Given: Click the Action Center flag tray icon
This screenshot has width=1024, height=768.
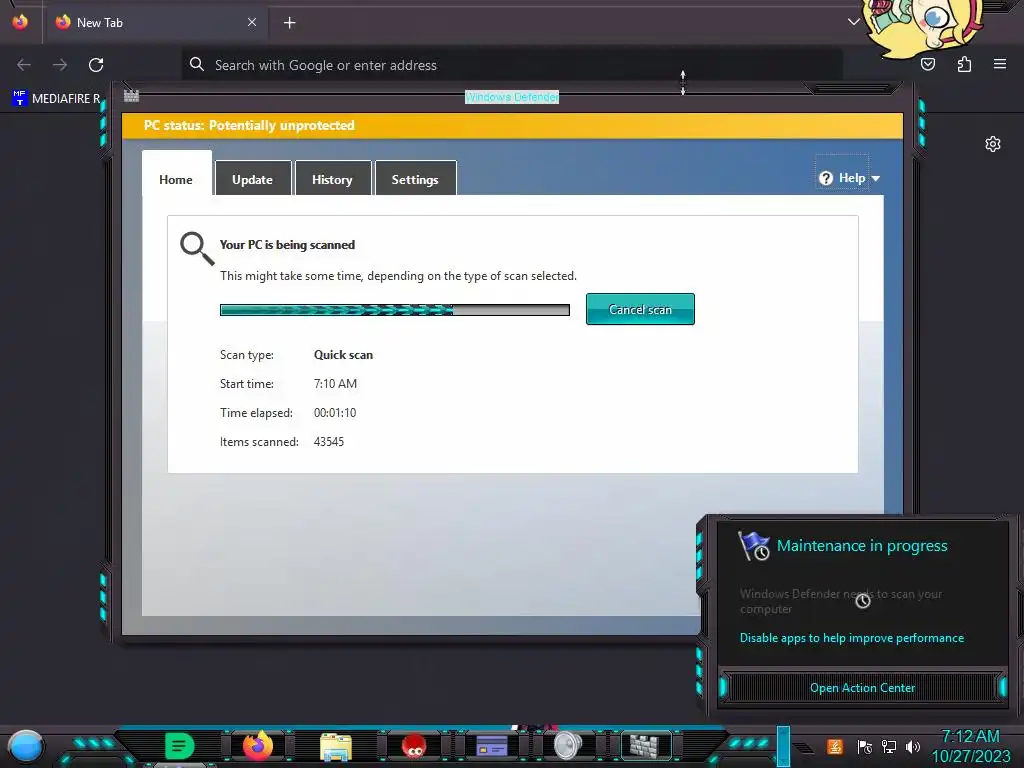Looking at the screenshot, I should coord(865,746).
